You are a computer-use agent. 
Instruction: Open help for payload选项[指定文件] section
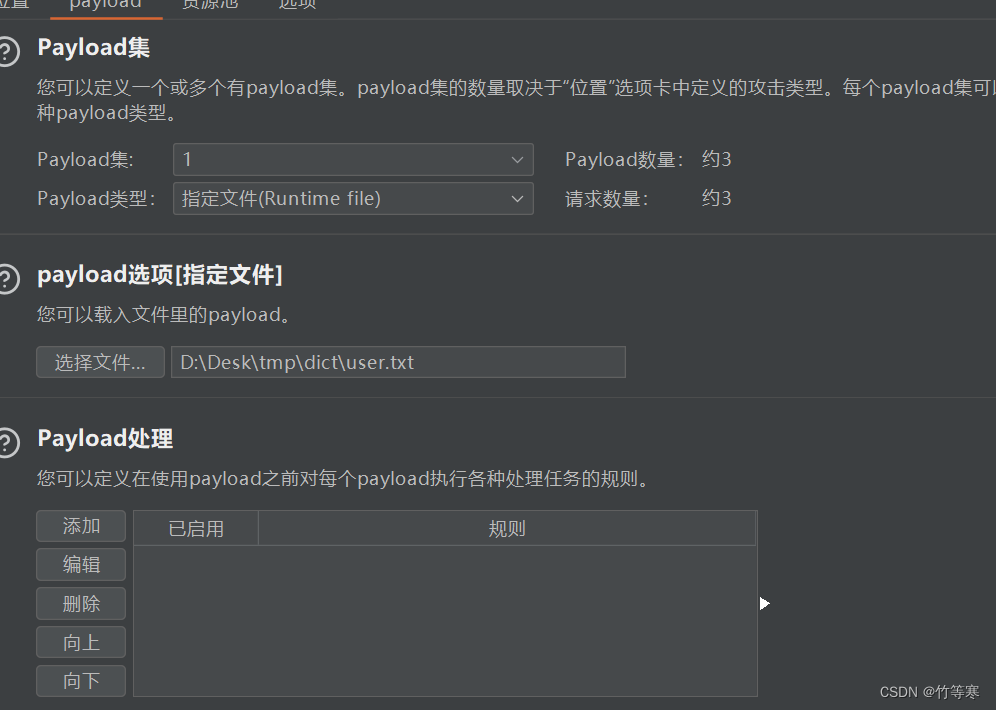[8, 279]
